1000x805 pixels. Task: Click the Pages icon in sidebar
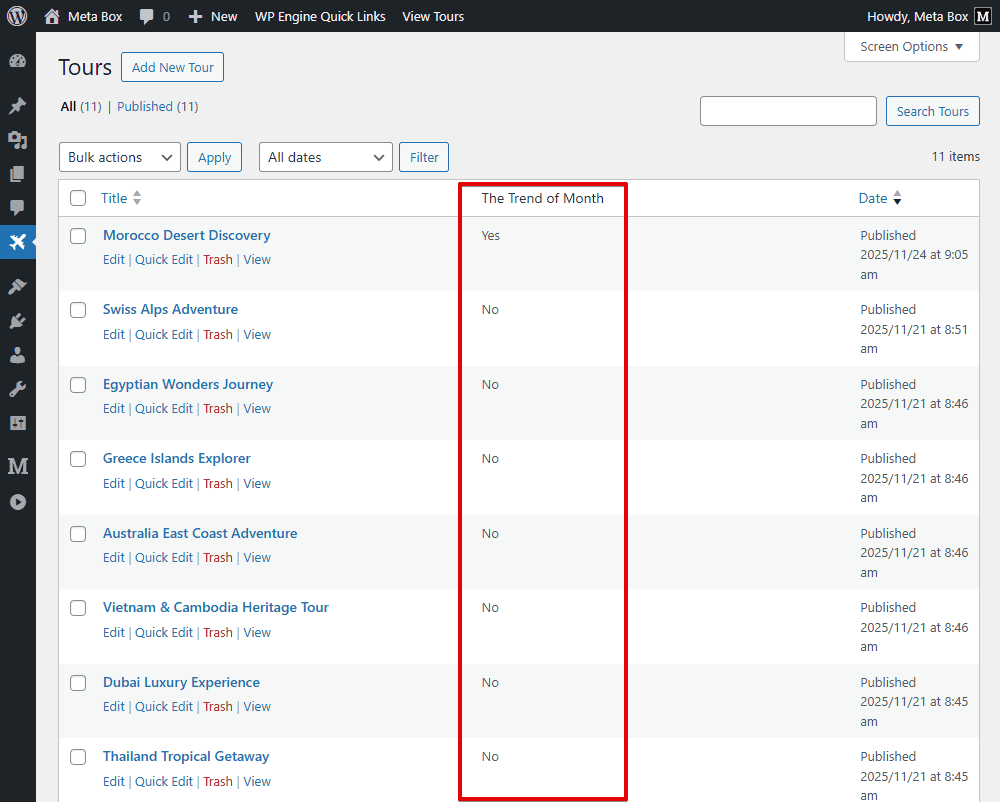click(17, 173)
